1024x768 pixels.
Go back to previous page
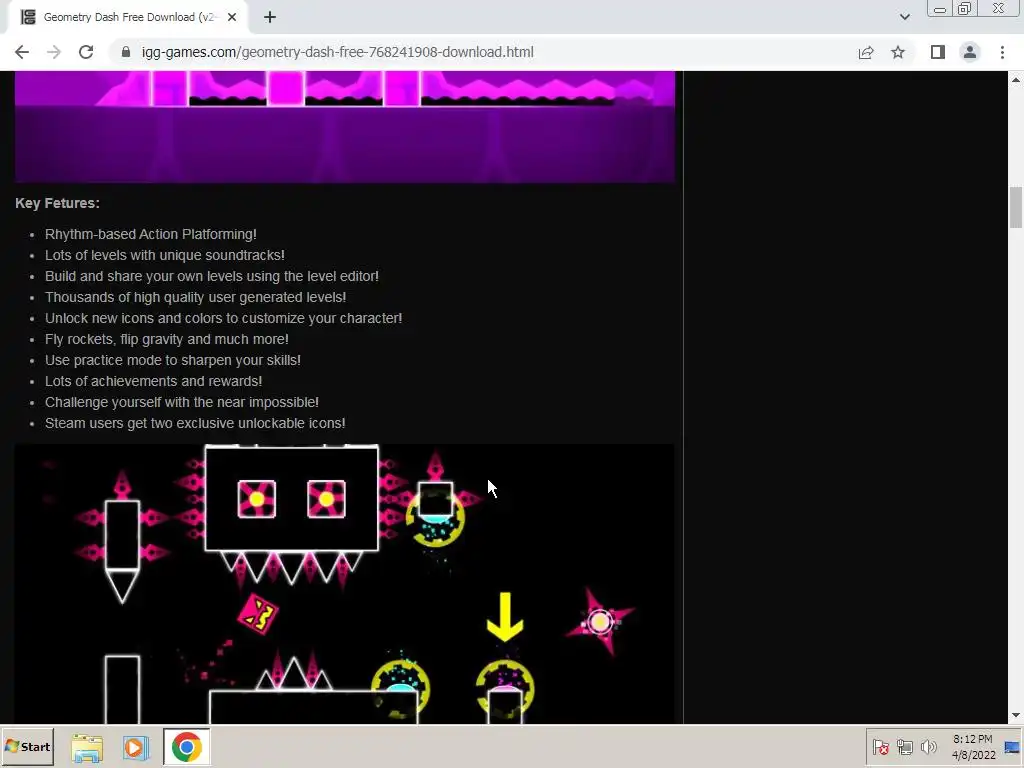pos(22,52)
